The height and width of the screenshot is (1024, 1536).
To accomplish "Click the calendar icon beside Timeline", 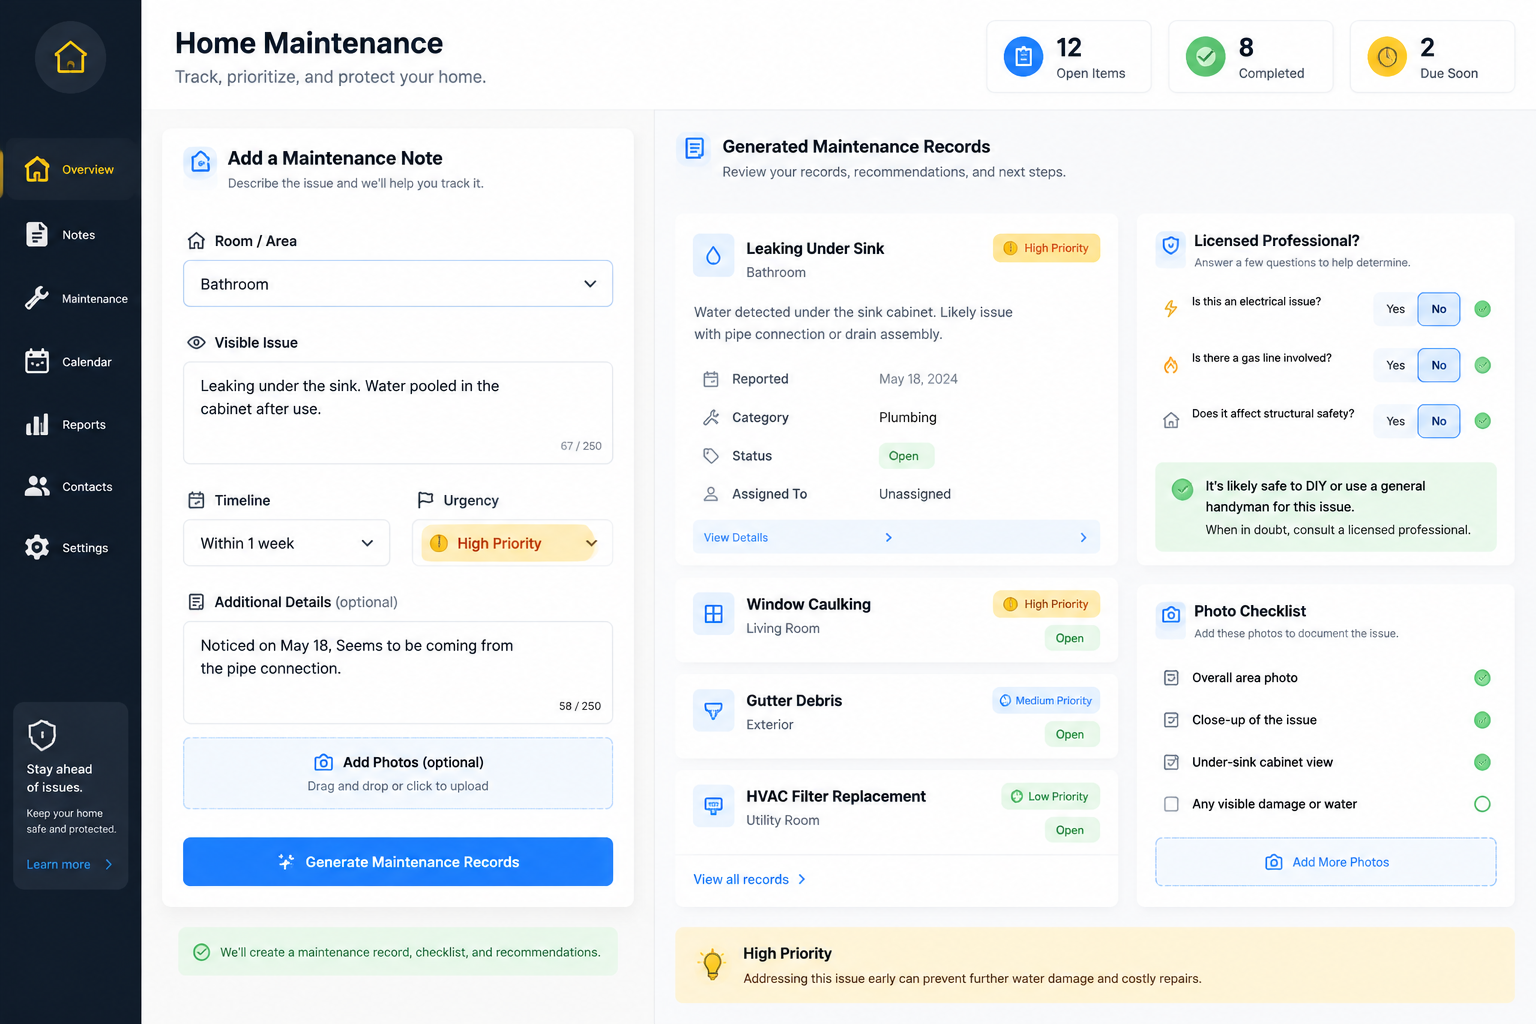I will pos(196,500).
